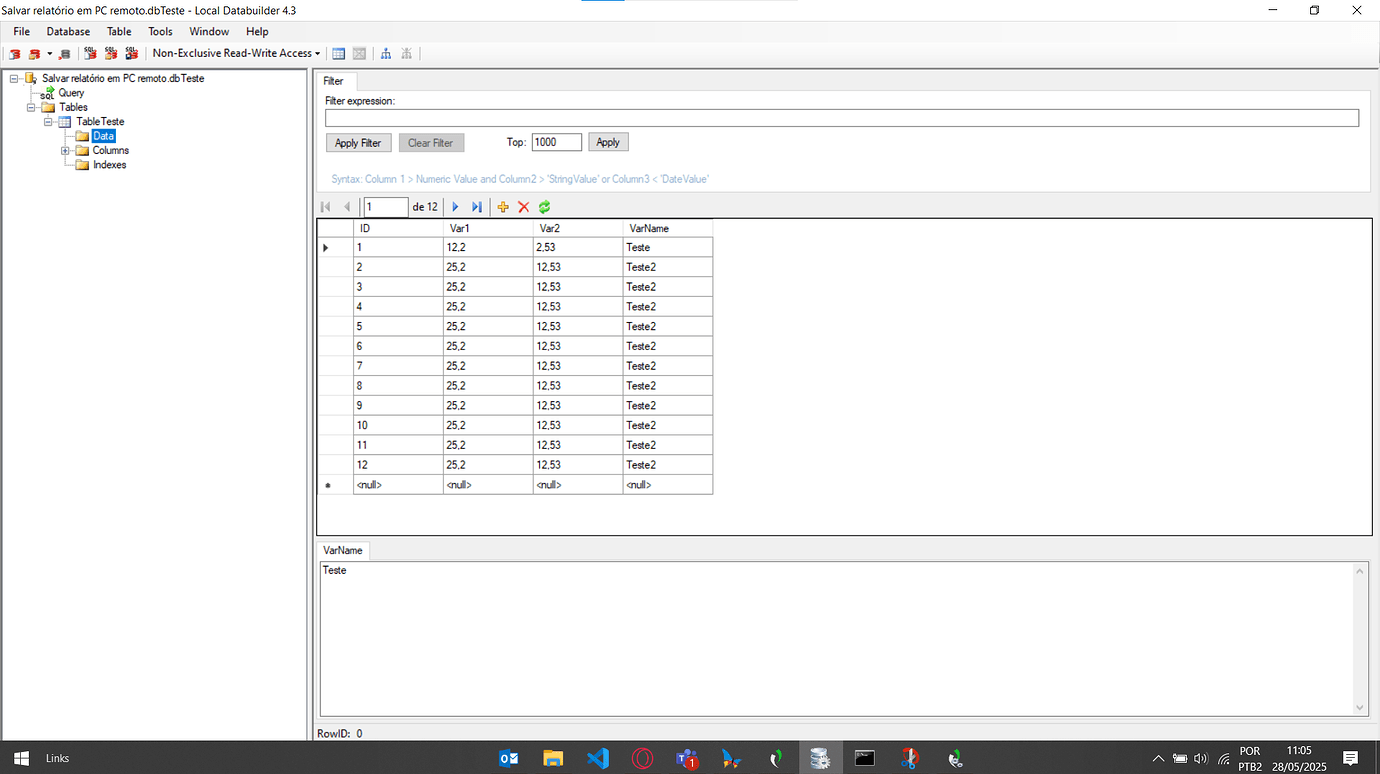Click the blue hierarchy diagram toolbar icon
The image size is (1380, 774).
386,54
